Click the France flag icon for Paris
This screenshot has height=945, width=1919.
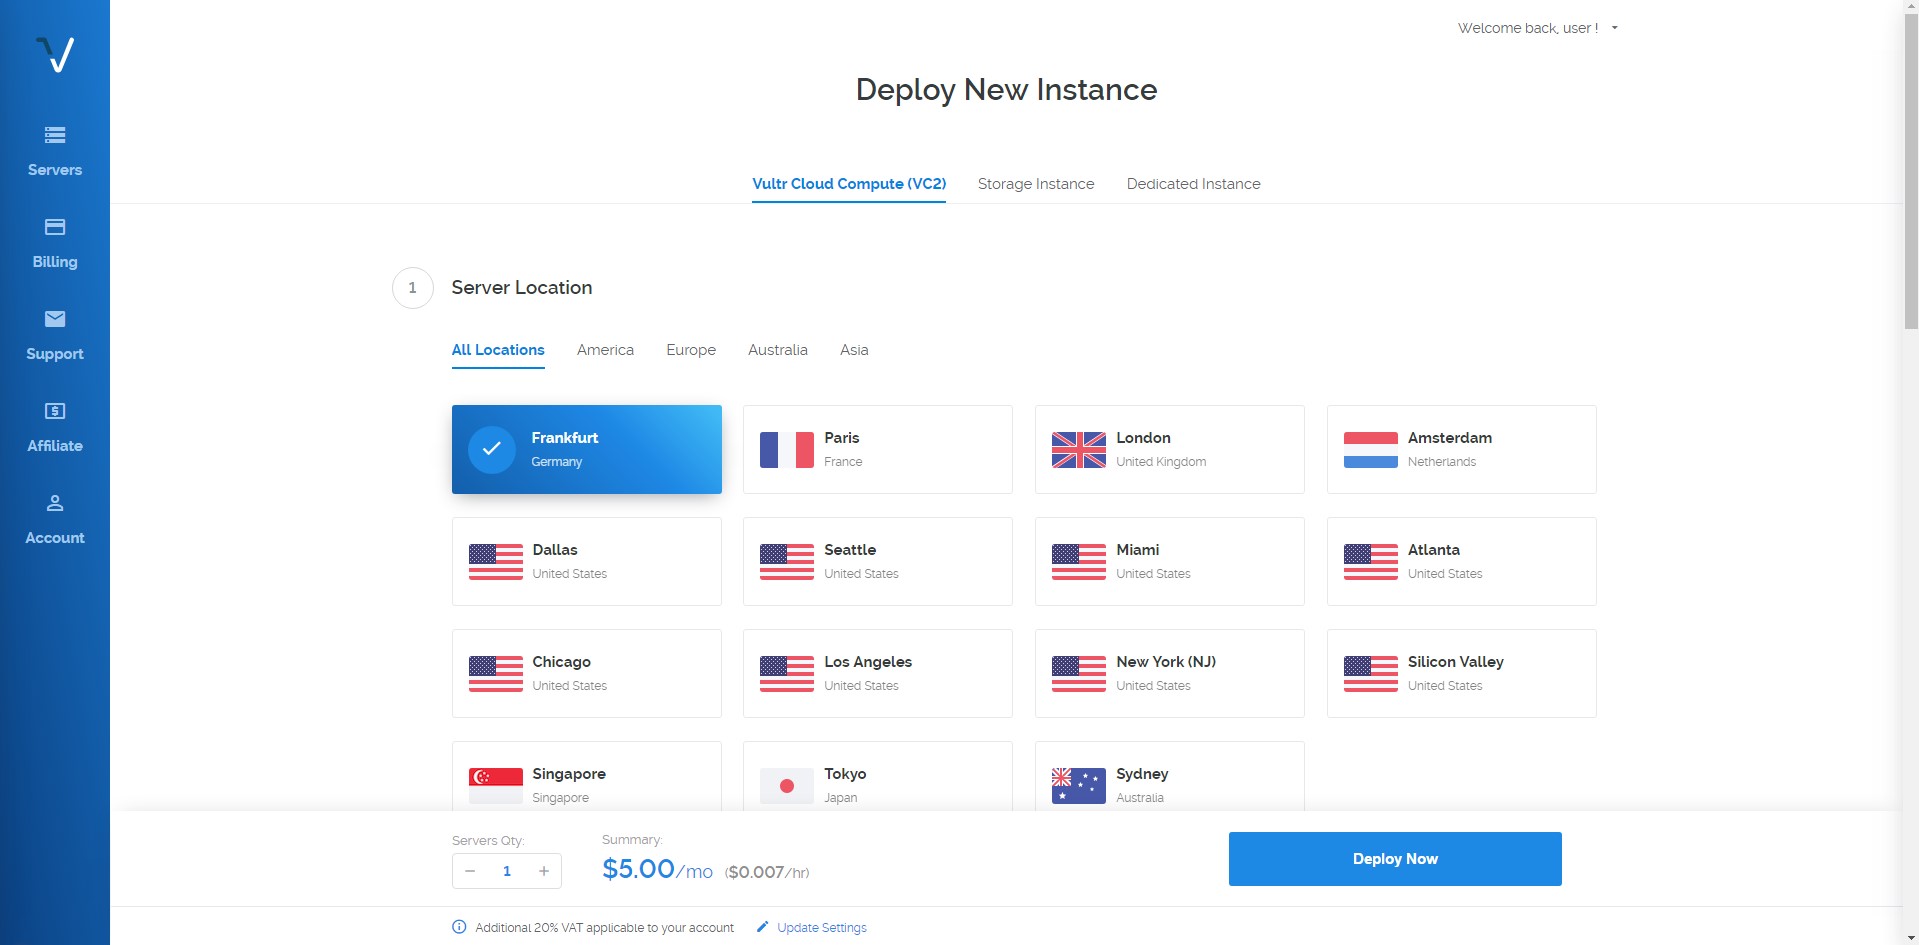coord(787,450)
